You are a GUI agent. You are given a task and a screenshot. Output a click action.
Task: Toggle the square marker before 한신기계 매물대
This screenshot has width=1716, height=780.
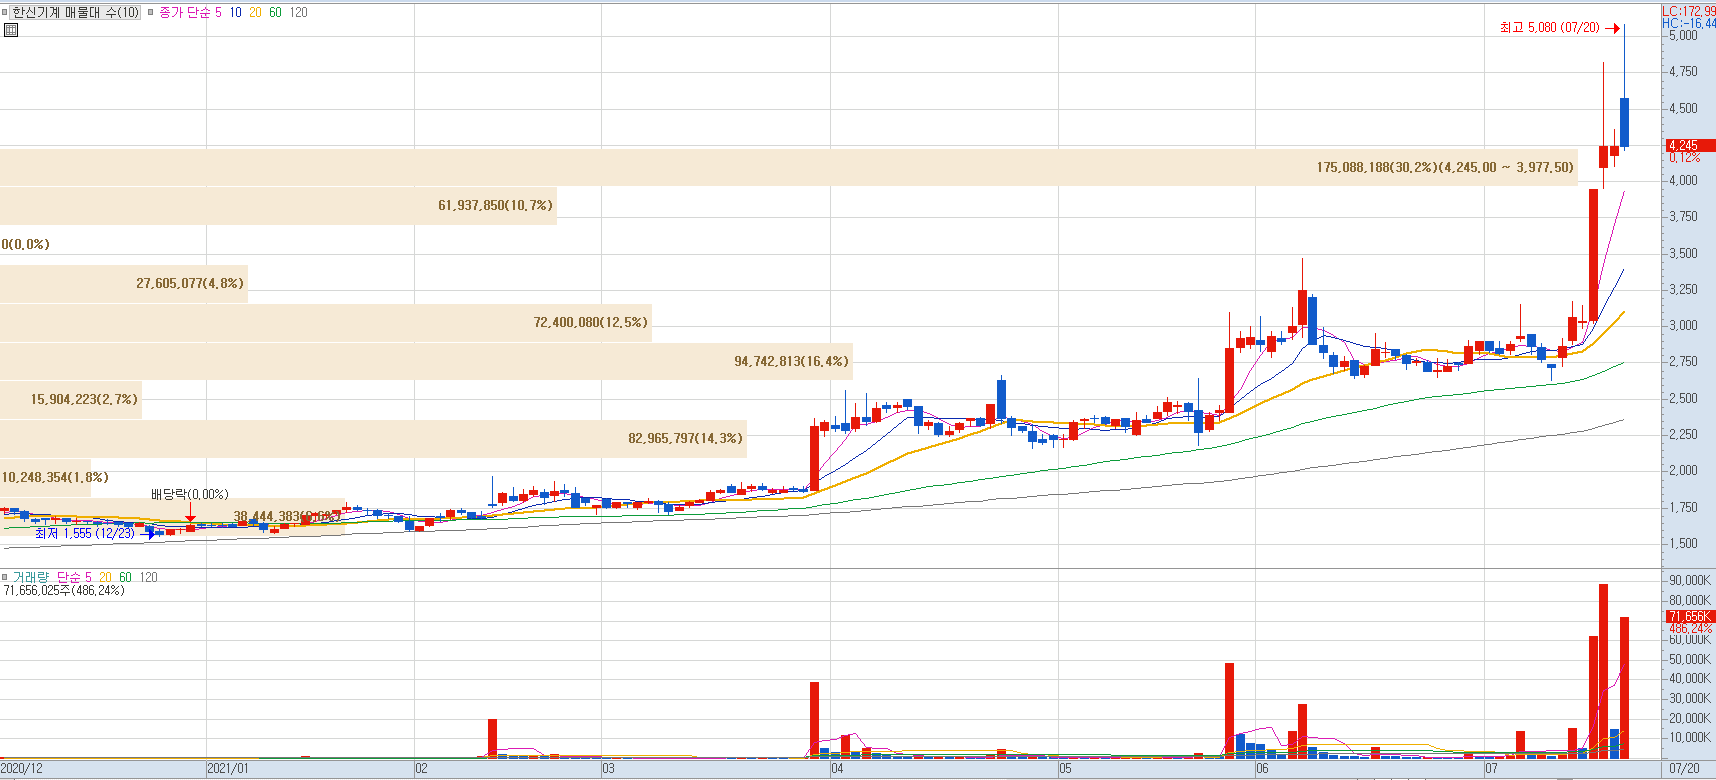coord(5,13)
